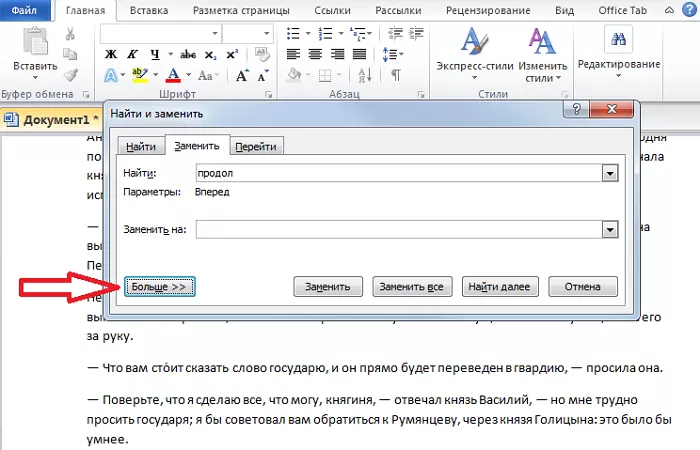The image size is (700, 450).
Task: Open Quick Styles (Экспресс-стили) gallery
Action: pyautogui.click(x=475, y=54)
